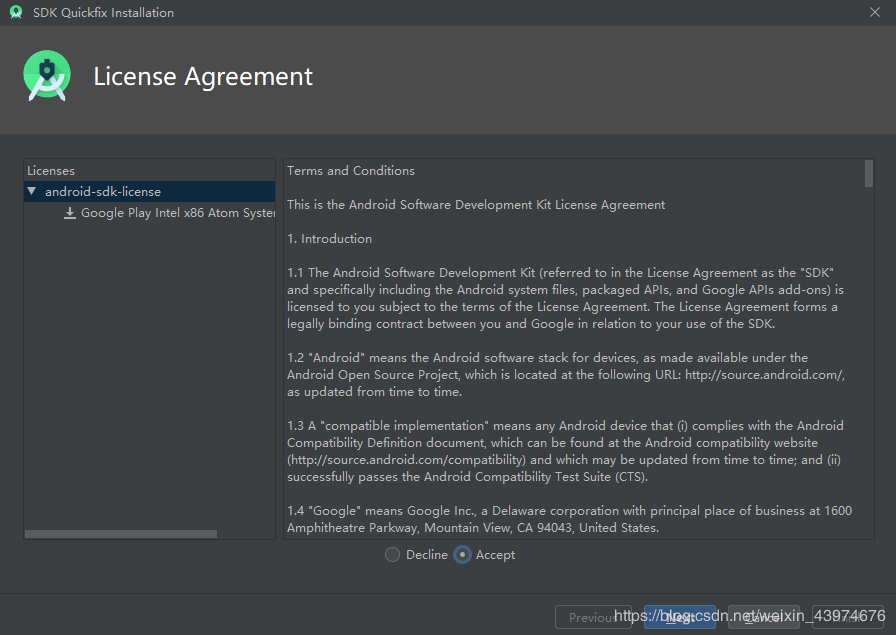This screenshot has width=896, height=635.
Task: Collapse the android-sdk-license tree node
Action: (x=31, y=190)
